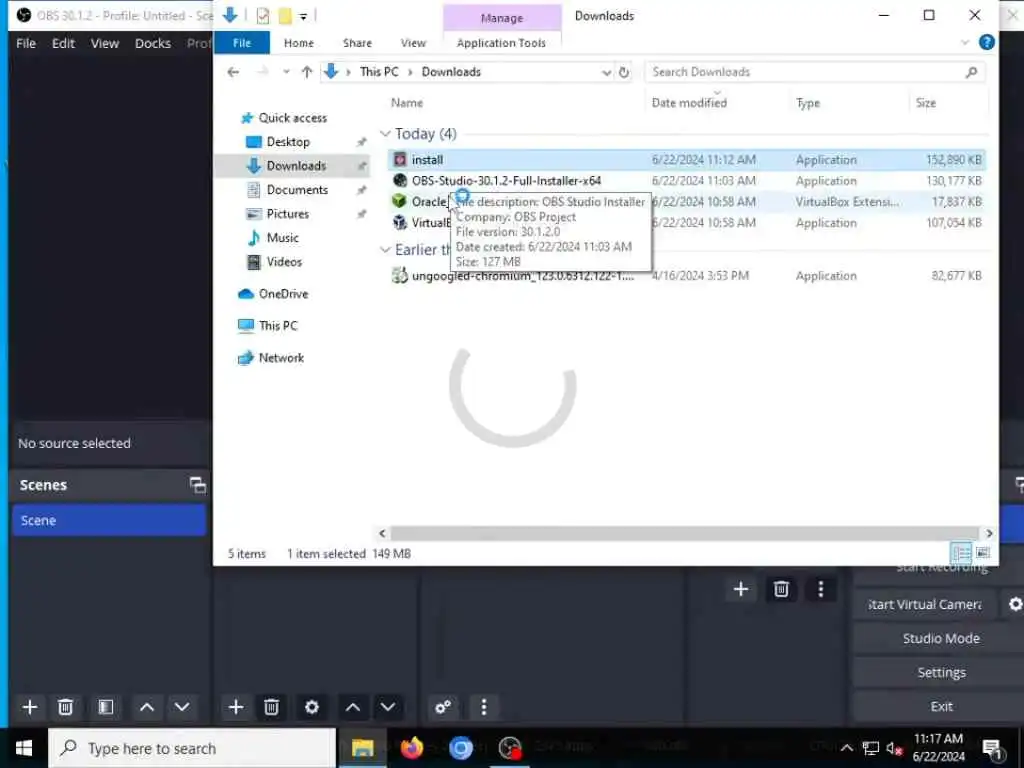
Task: Open Windows Start menu
Action: click(x=24, y=748)
